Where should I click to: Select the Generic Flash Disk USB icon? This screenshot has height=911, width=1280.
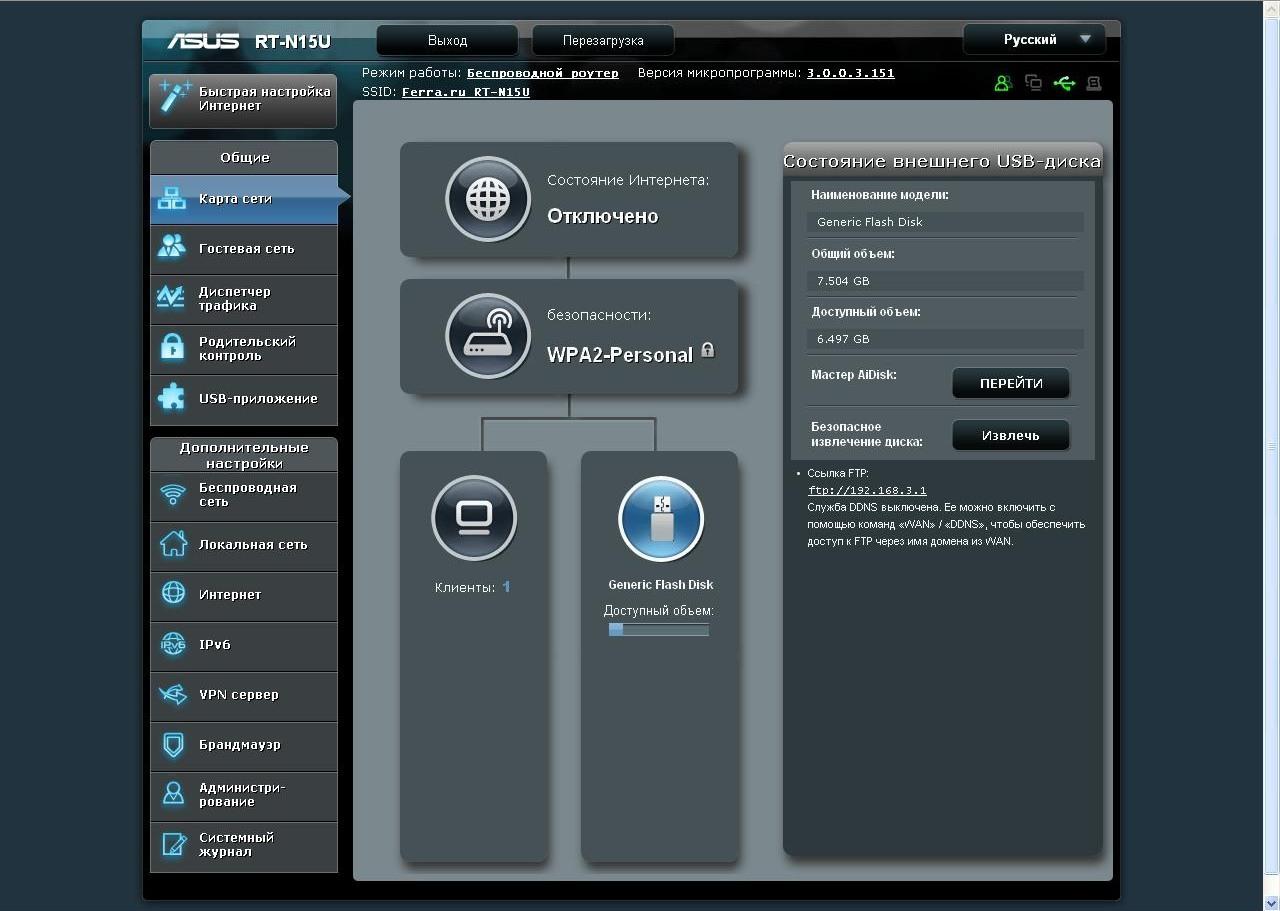click(x=661, y=519)
